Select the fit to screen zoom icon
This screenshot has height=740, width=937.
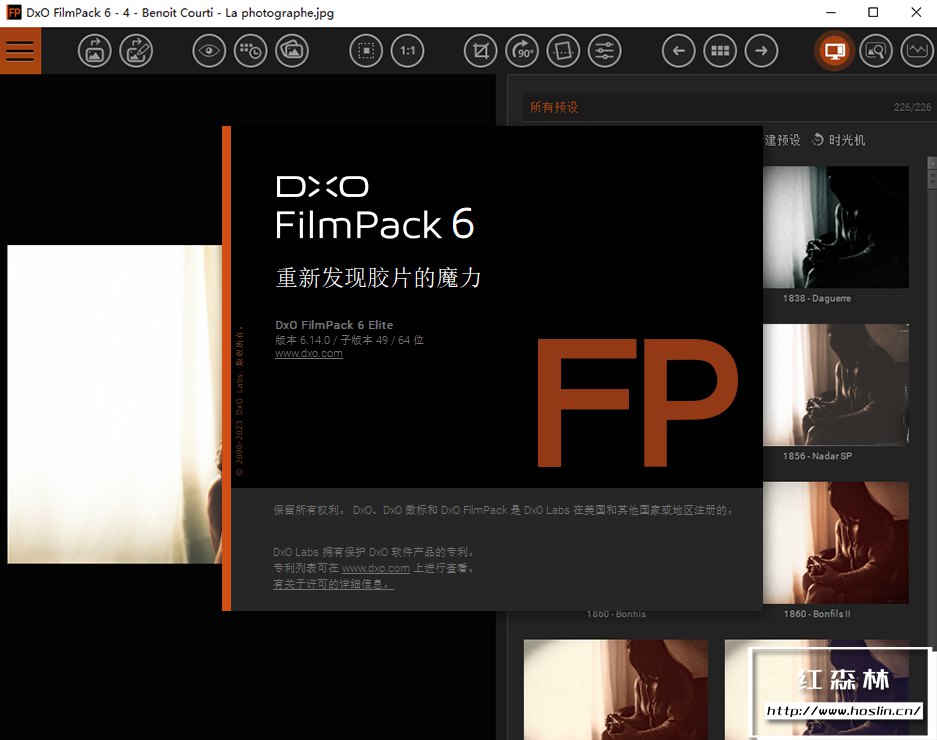tap(366, 51)
